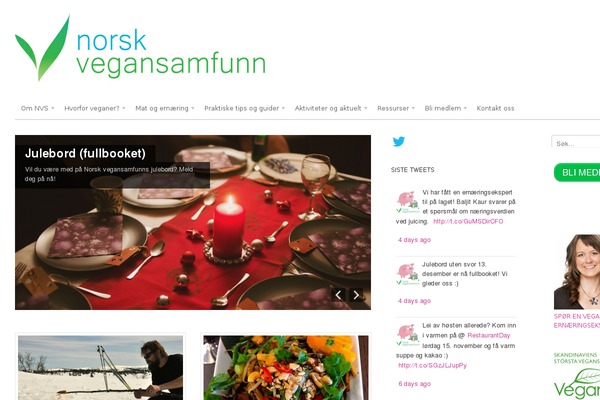Open the skiing man article thumbnail
The image size is (600, 400).
coord(100,368)
